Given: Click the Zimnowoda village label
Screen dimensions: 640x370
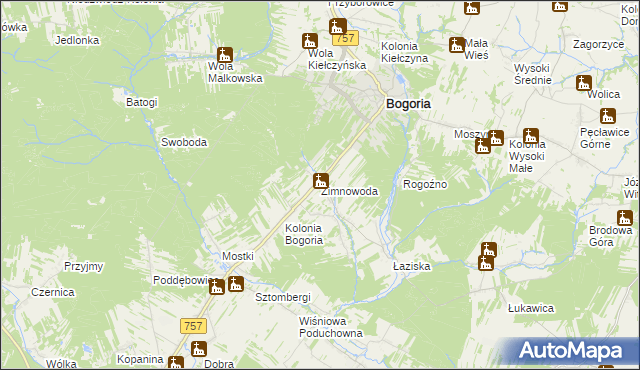Looking at the screenshot, I should (349, 191).
